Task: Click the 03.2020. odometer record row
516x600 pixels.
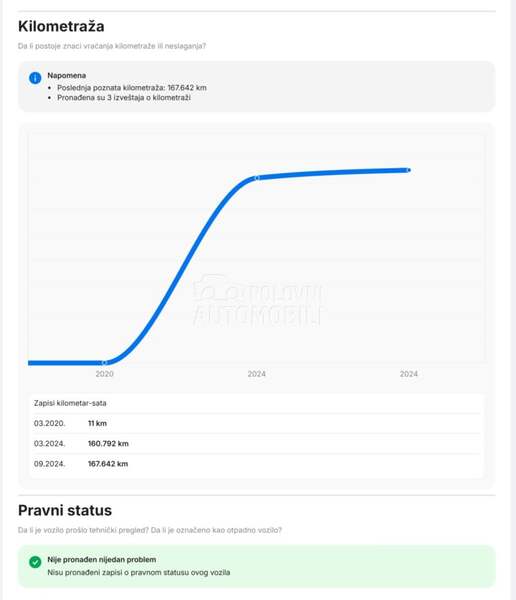Action: [x=256, y=423]
